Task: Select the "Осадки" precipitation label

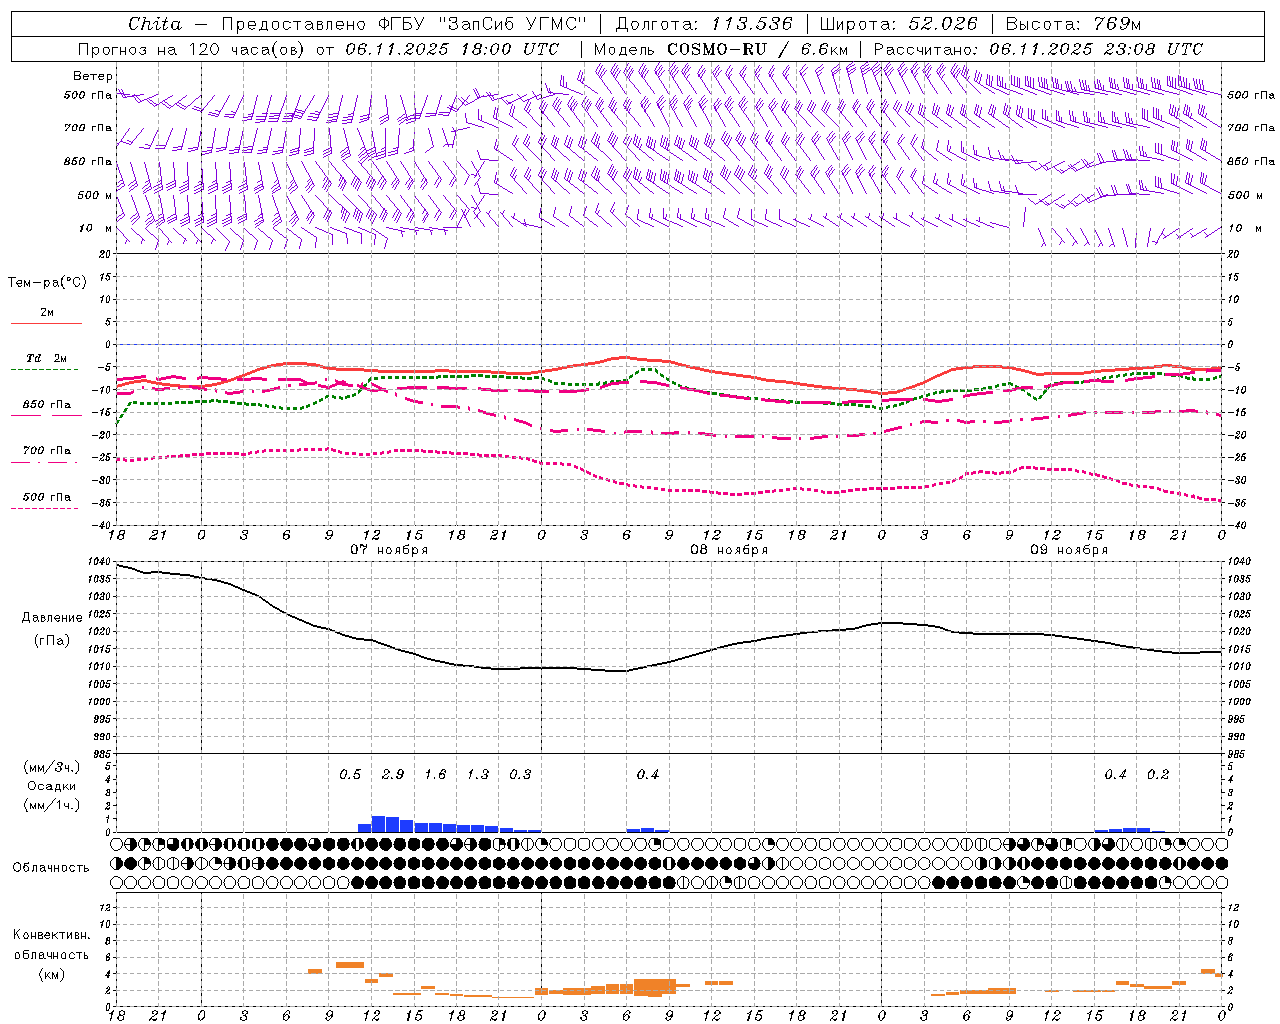Action: point(52,786)
